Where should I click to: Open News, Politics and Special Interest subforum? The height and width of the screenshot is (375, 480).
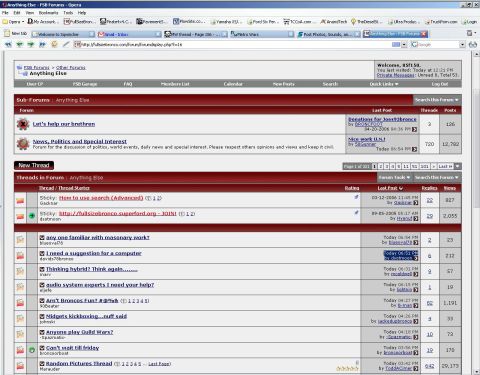[x=80, y=141]
